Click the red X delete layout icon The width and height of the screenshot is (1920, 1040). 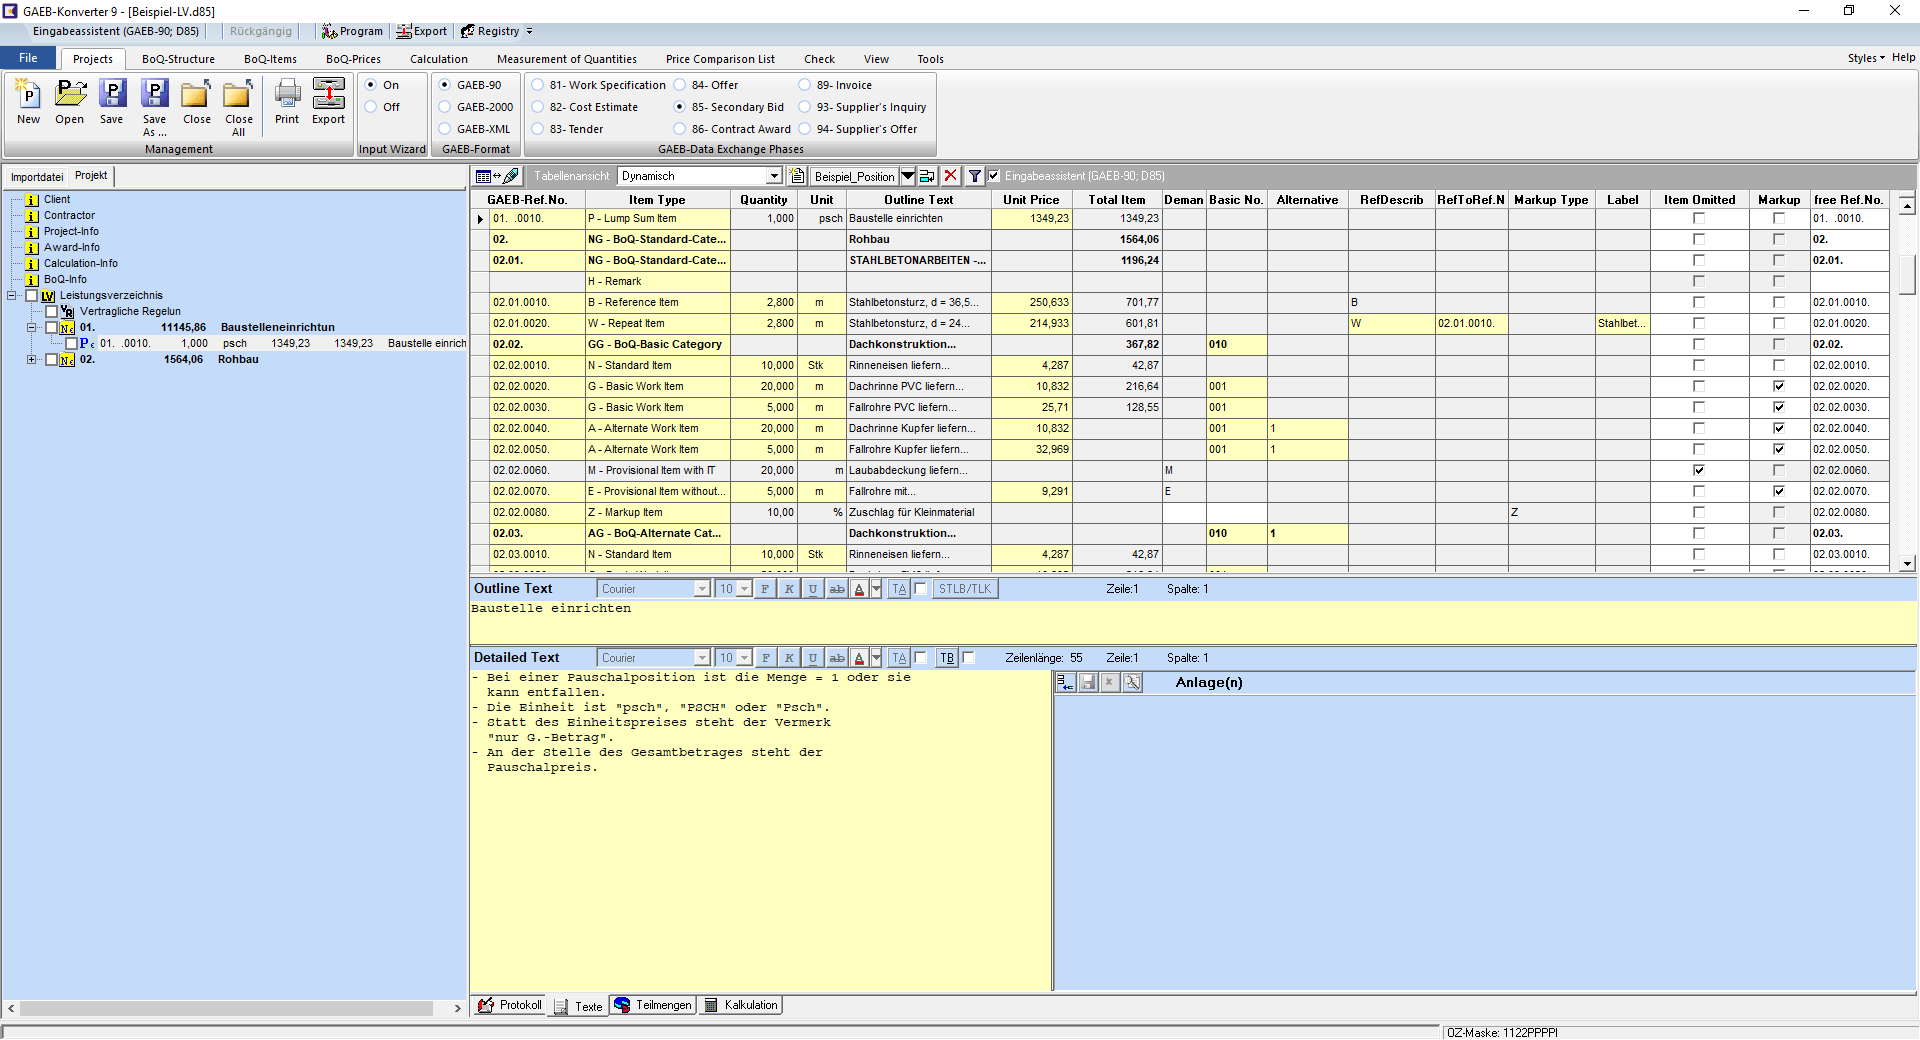pos(950,176)
